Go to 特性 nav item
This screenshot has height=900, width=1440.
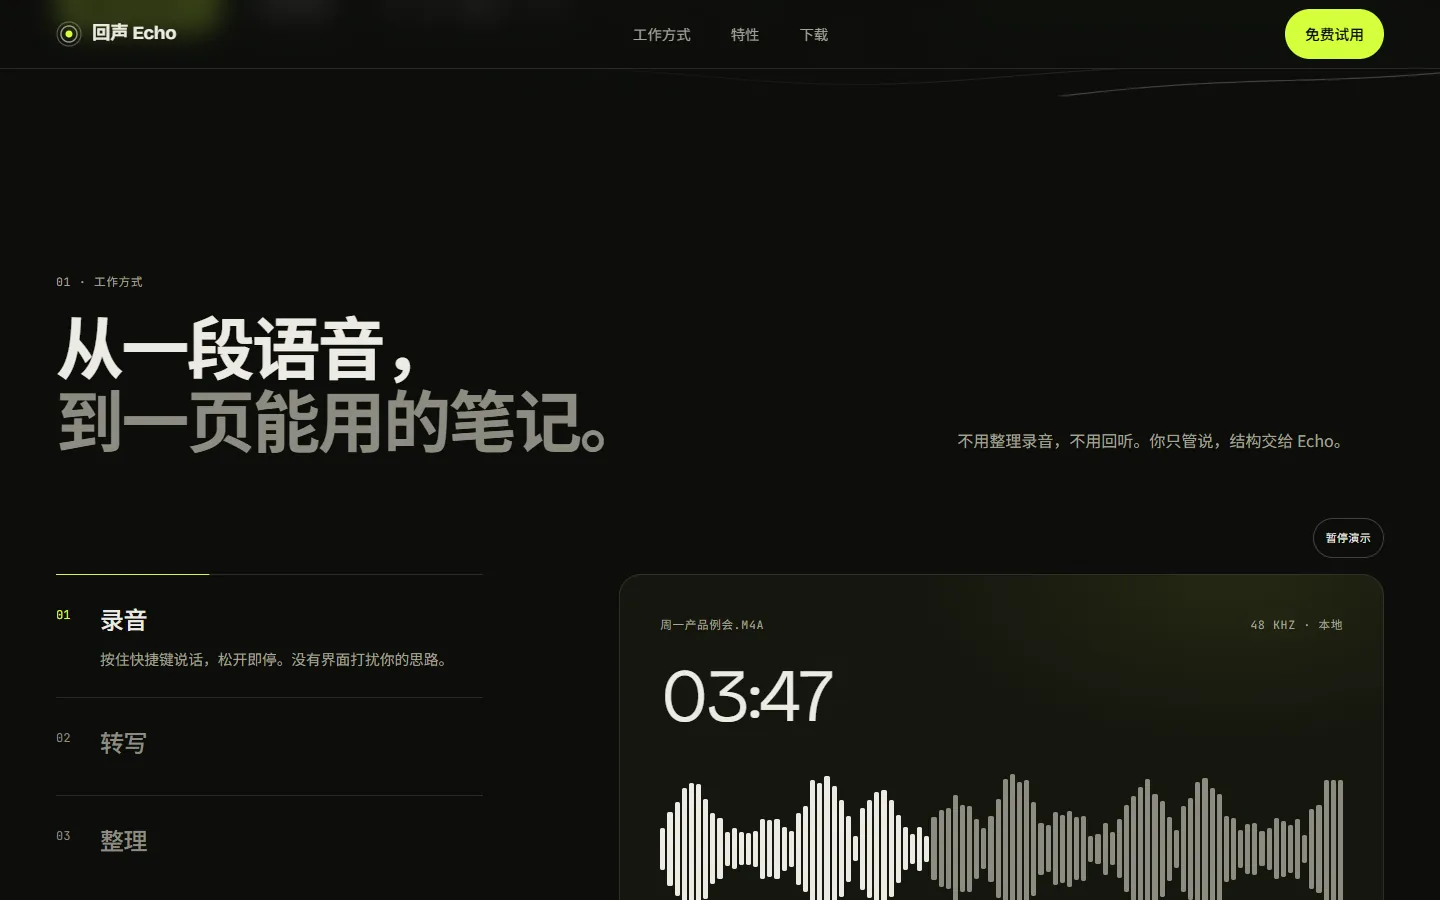pos(745,35)
